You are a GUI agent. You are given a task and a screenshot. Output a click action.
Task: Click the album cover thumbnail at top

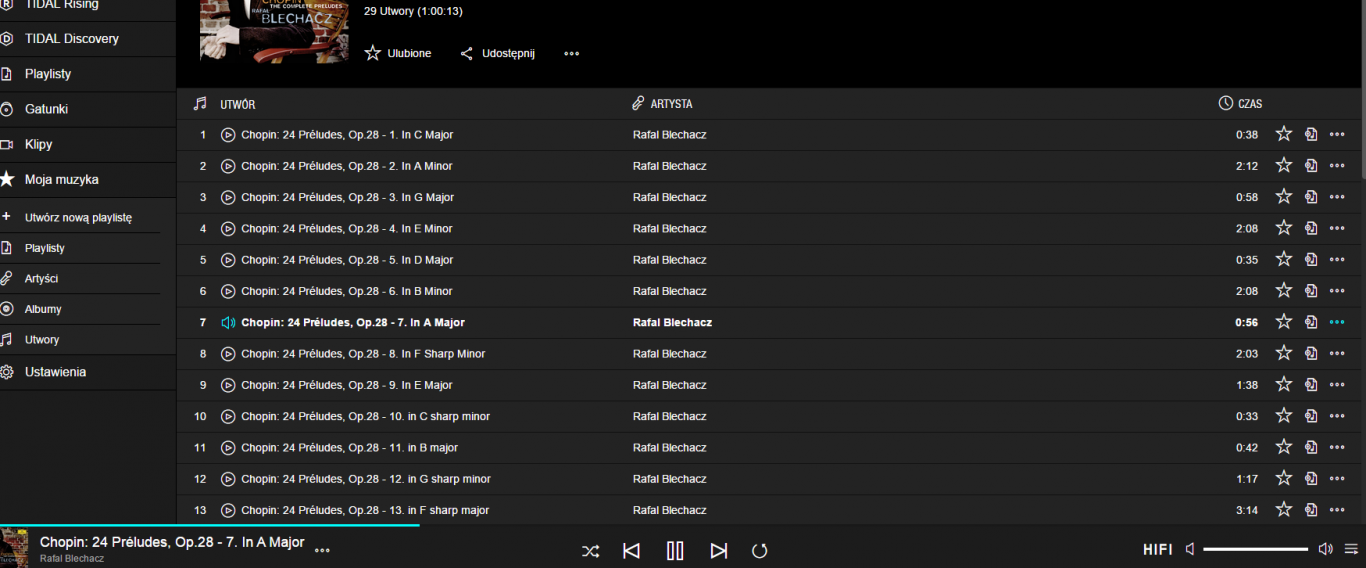274,32
